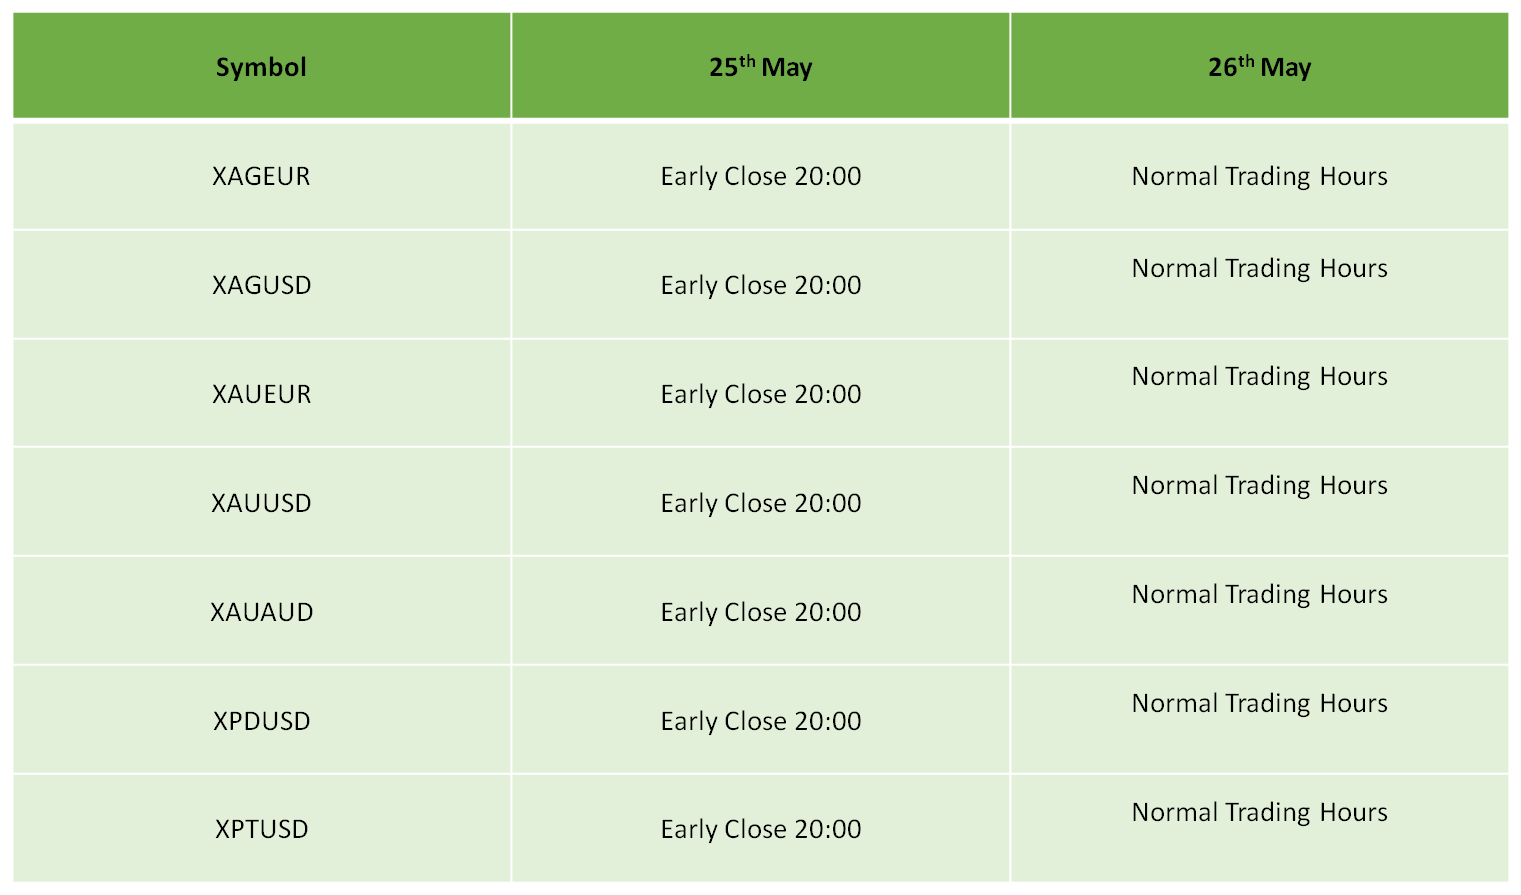
Task: Click the XAUUSD symbol cell
Action: [x=261, y=502]
